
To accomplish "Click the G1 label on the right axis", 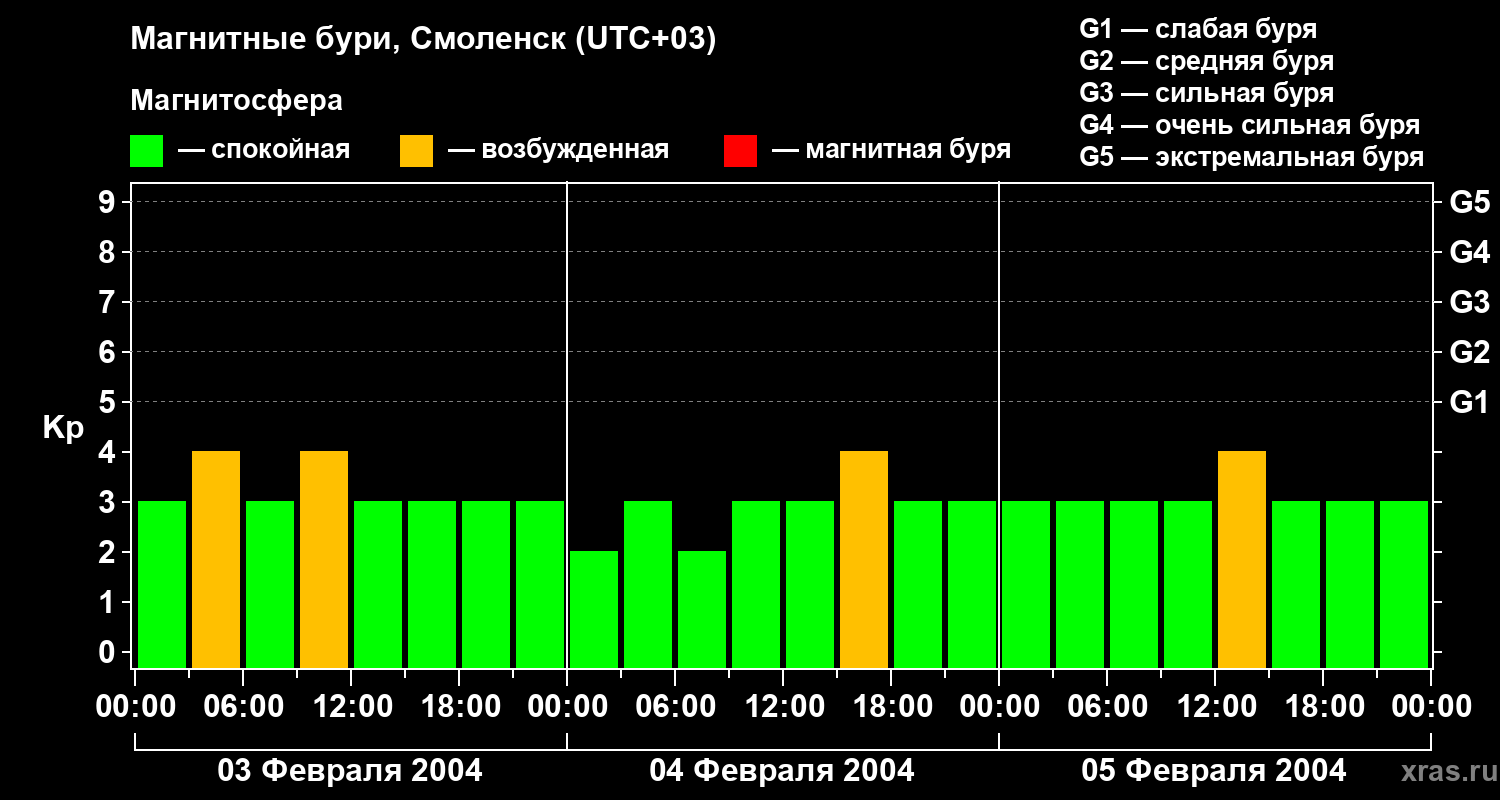I will pyautogui.click(x=1469, y=402).
